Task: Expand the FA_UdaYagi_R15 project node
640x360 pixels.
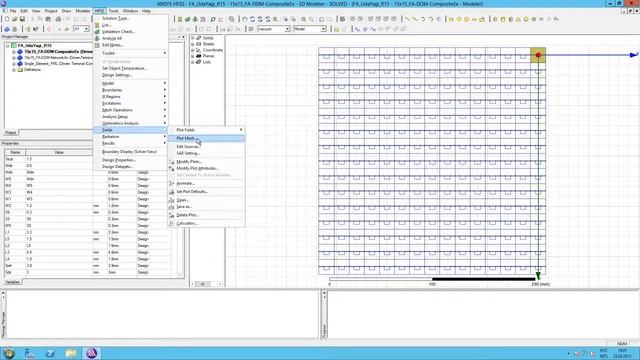Action: click(8, 46)
